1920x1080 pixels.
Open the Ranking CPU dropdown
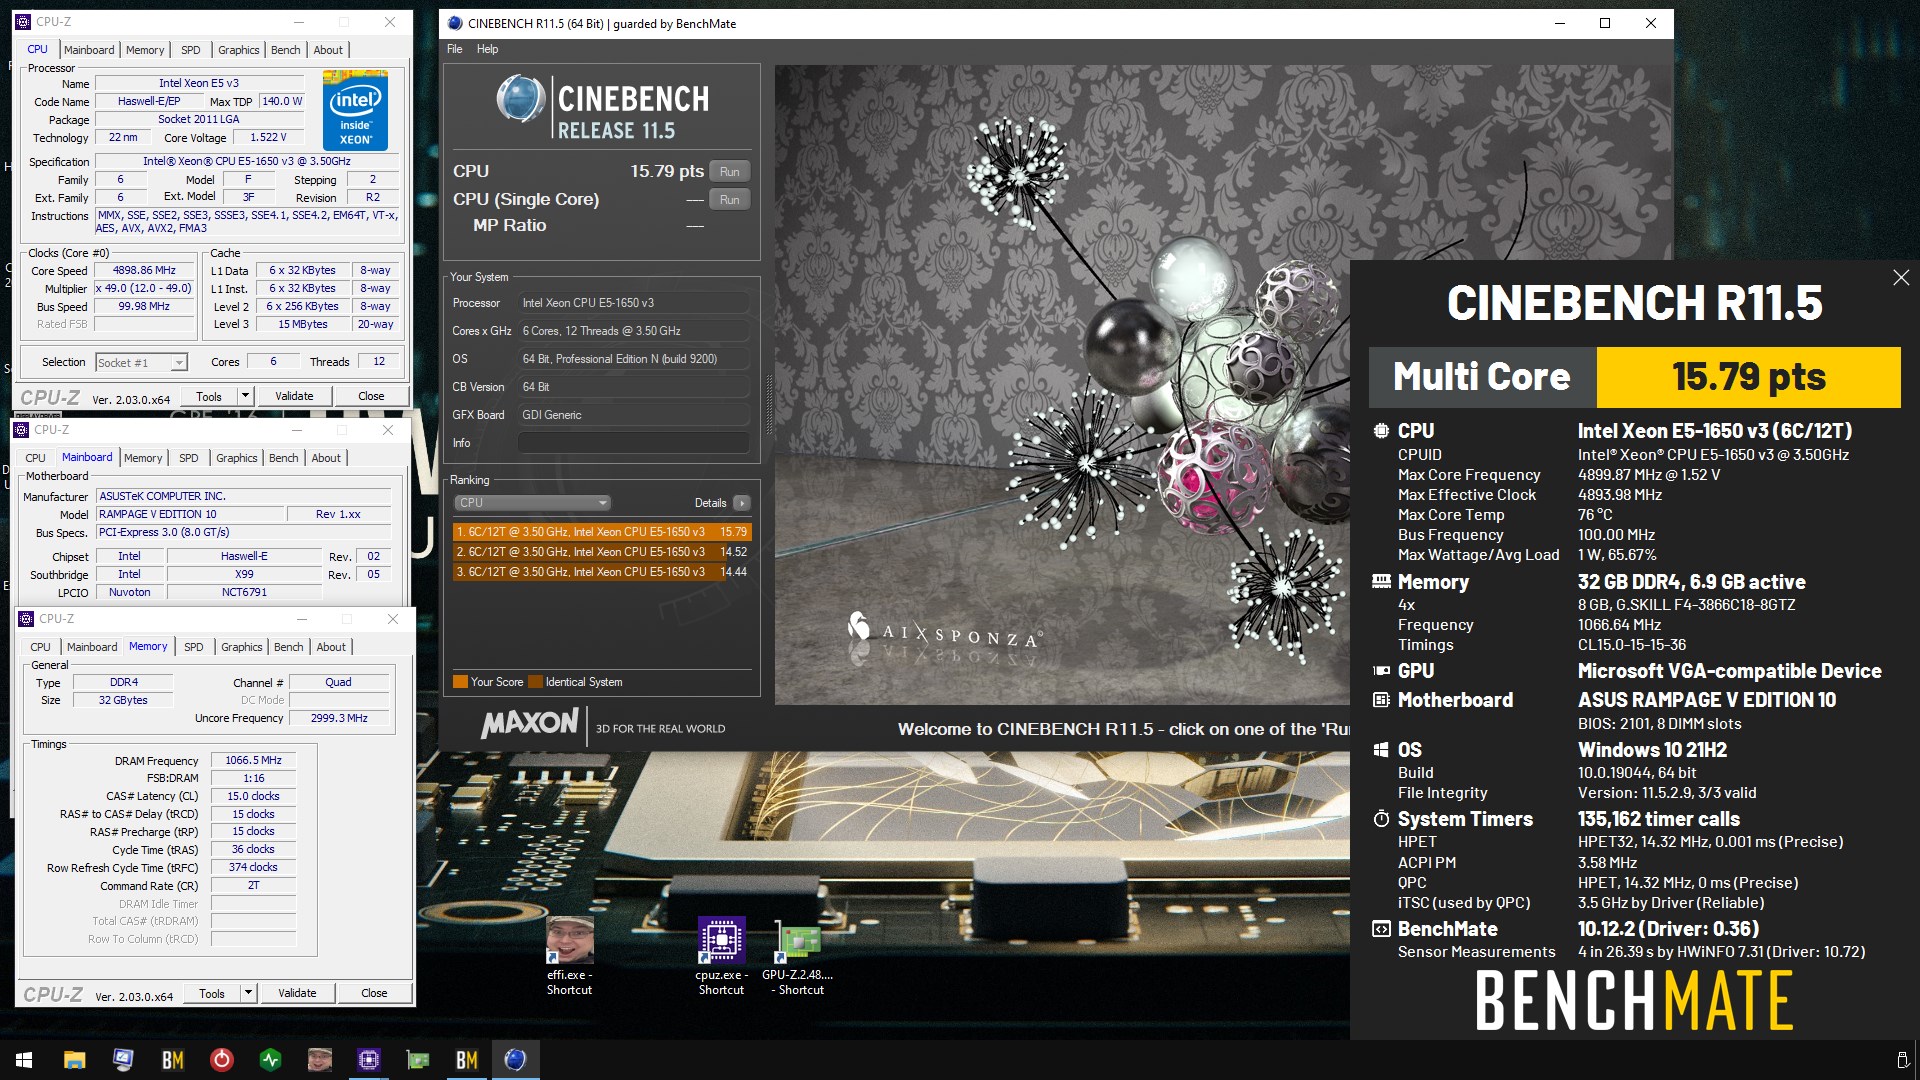click(x=532, y=503)
